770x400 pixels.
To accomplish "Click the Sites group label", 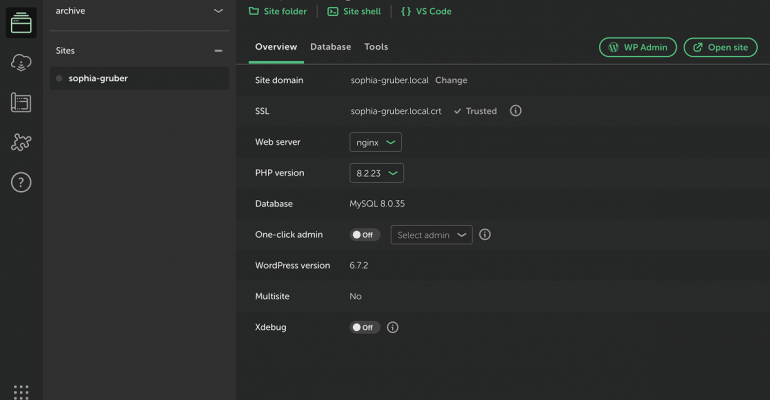I will click(x=65, y=51).
